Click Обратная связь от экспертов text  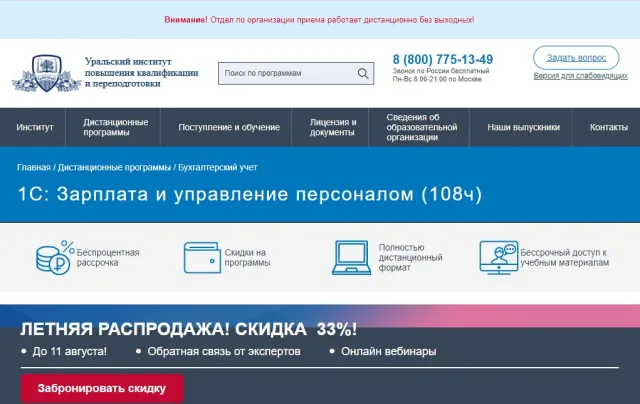click(224, 351)
